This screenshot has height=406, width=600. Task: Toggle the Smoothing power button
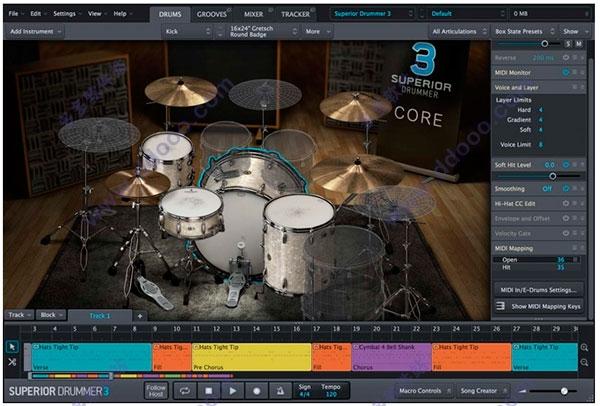(x=566, y=188)
